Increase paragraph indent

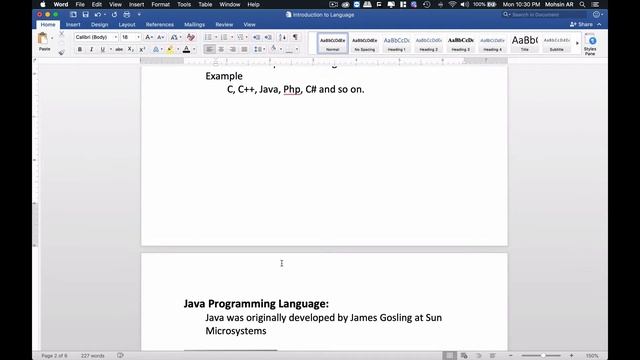pyautogui.click(x=268, y=37)
